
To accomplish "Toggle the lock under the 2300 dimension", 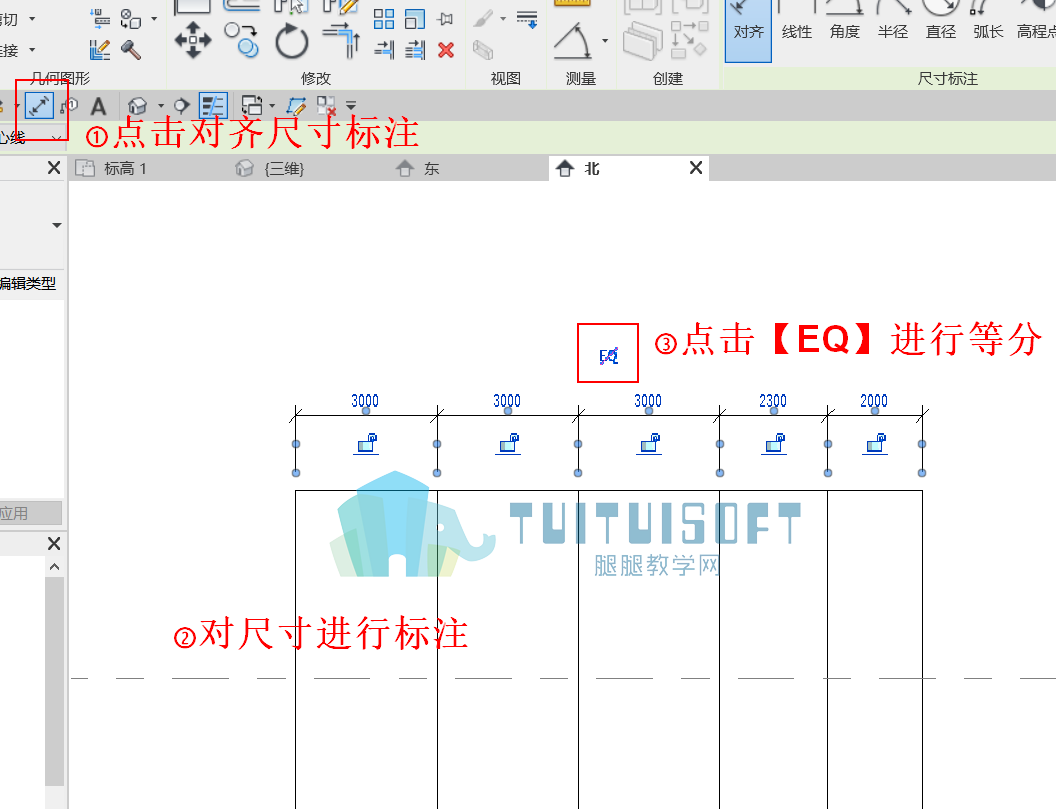I will coord(774,444).
